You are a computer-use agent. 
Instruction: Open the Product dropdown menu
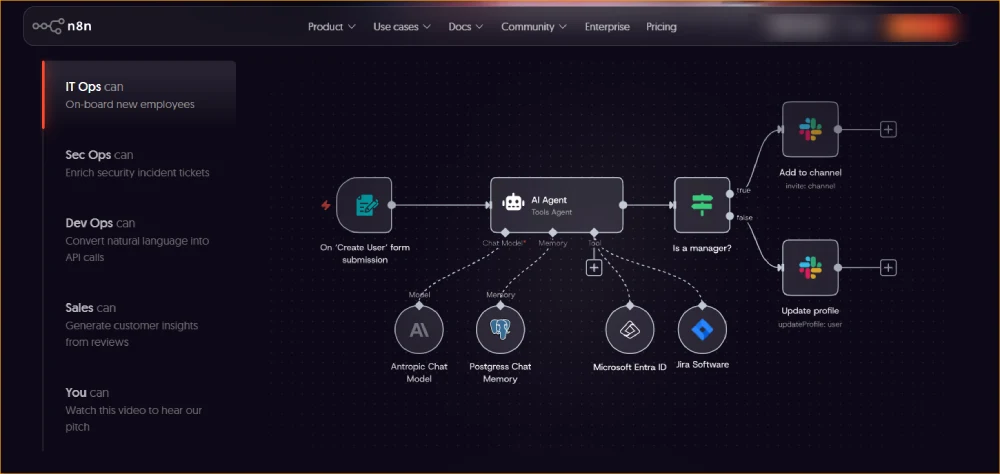click(x=332, y=27)
